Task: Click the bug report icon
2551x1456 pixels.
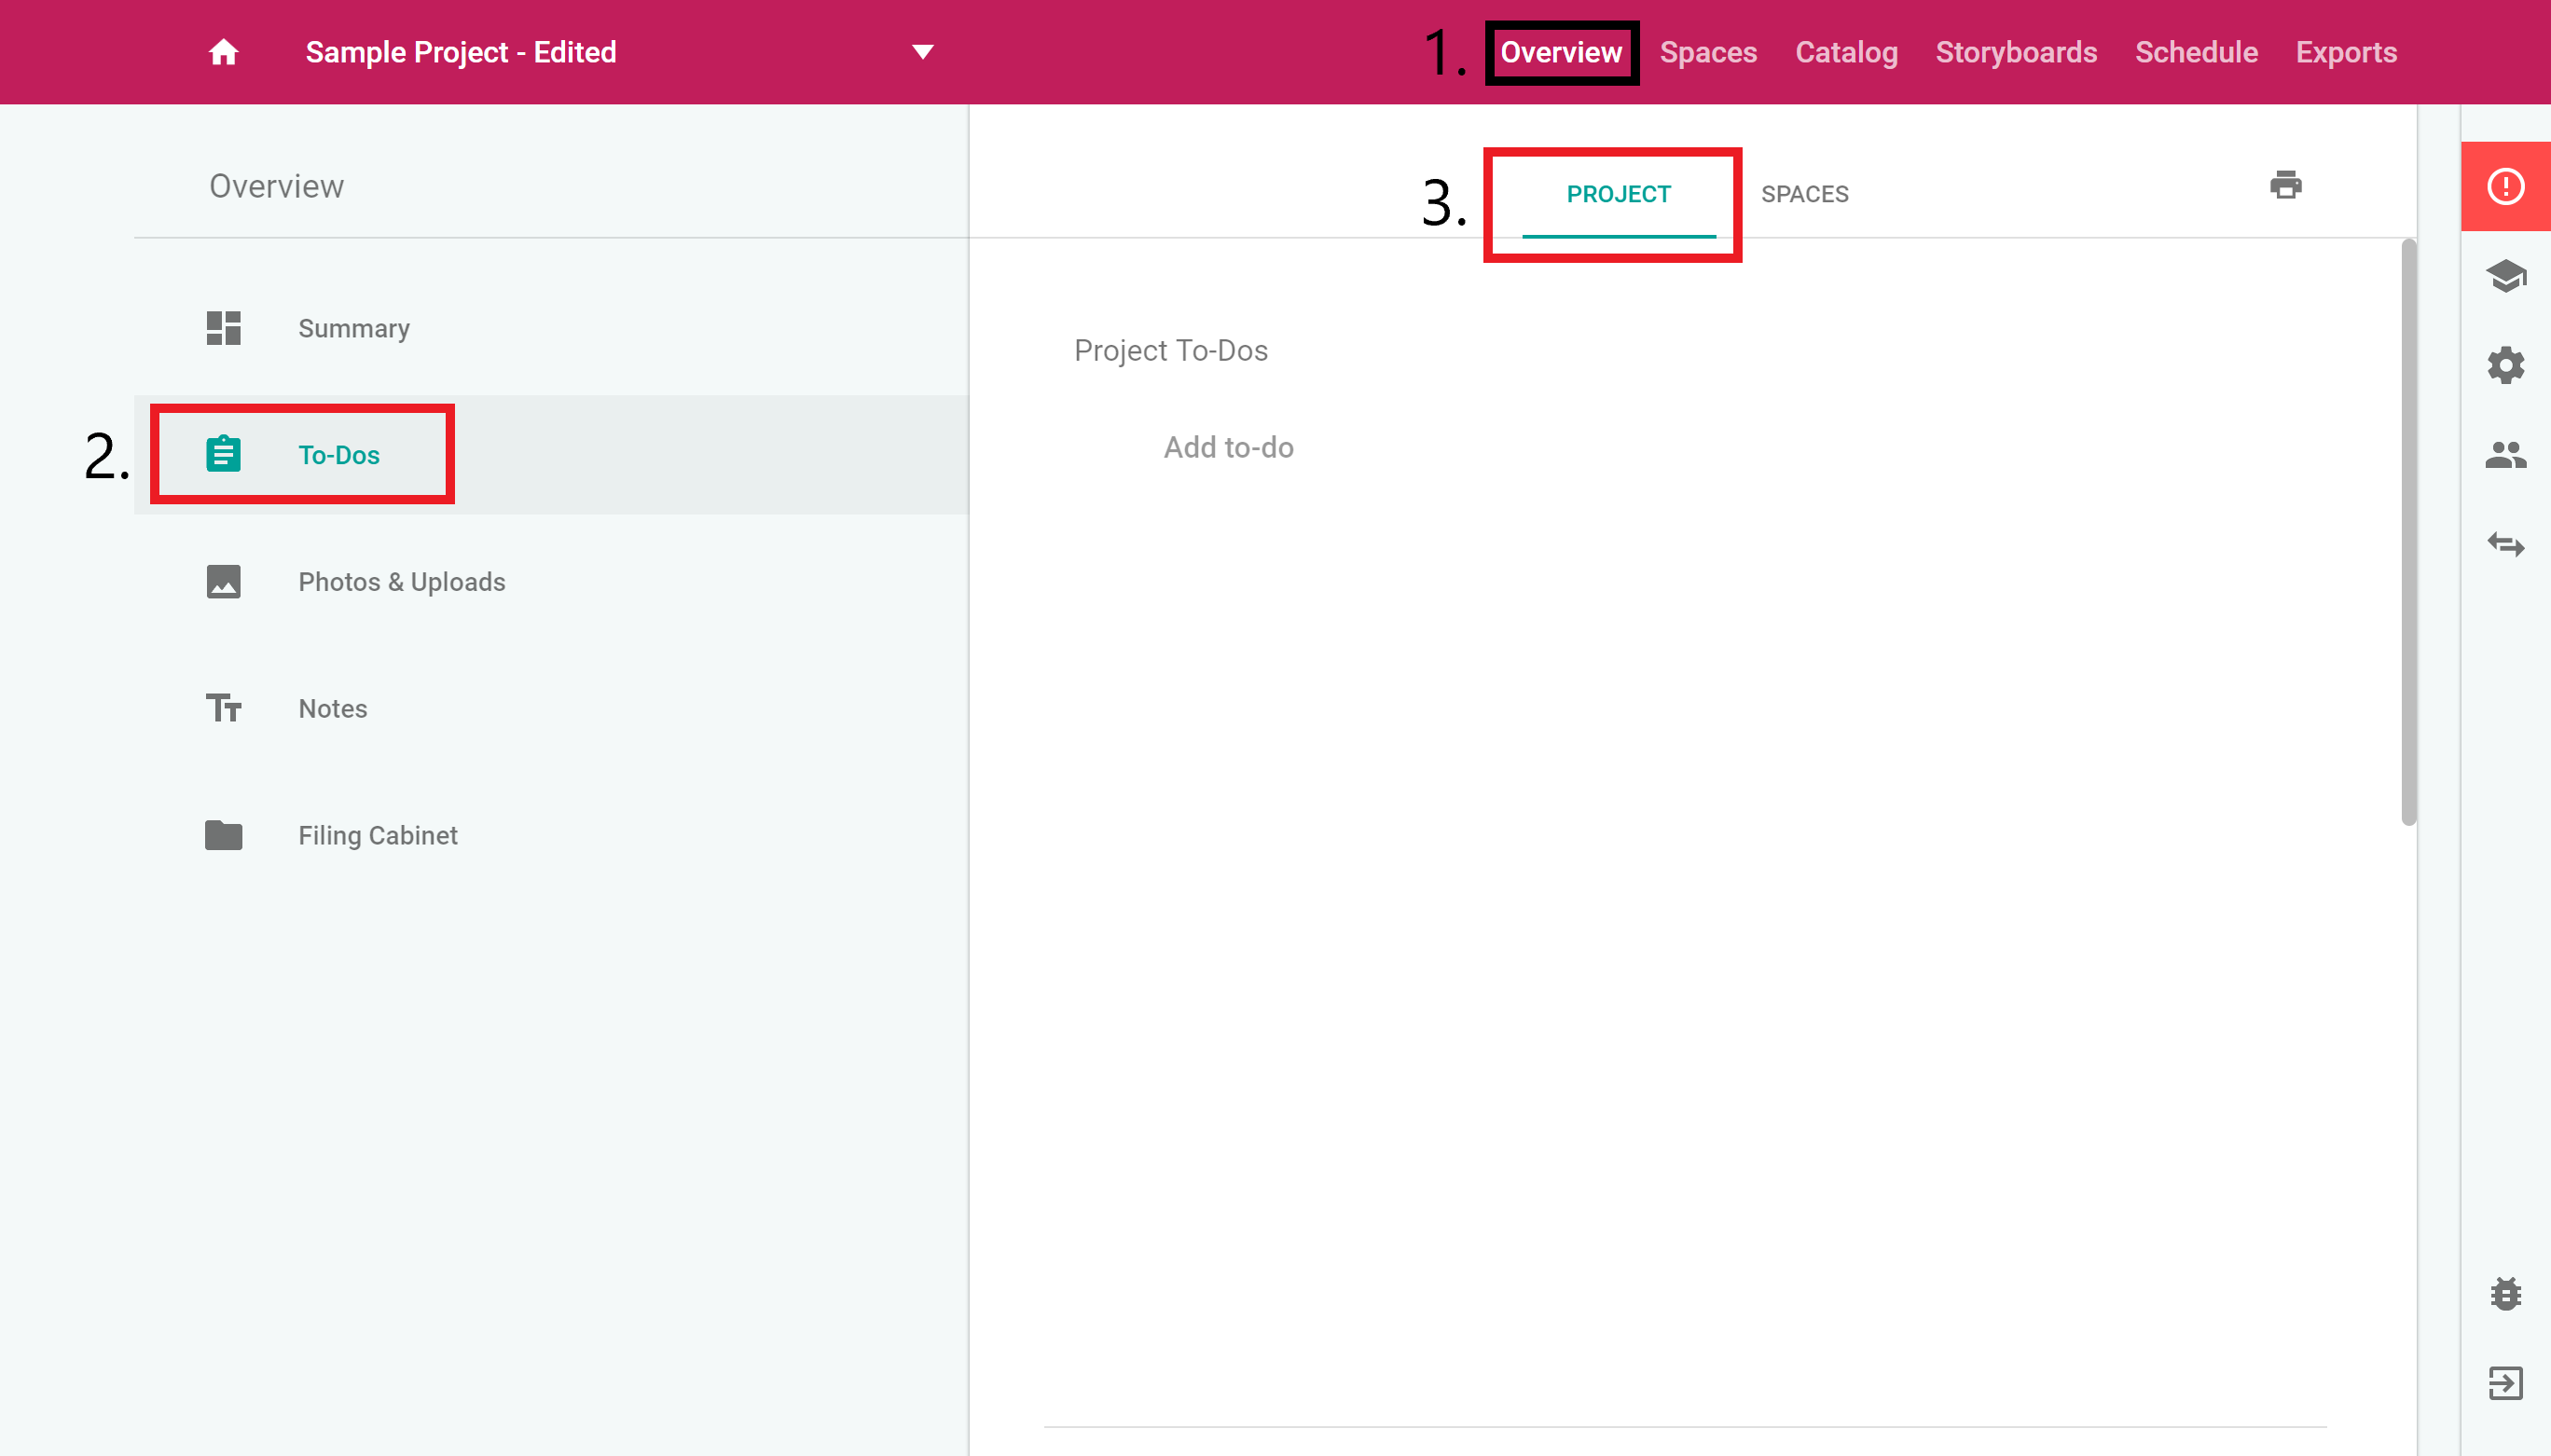Action: coord(2505,1294)
